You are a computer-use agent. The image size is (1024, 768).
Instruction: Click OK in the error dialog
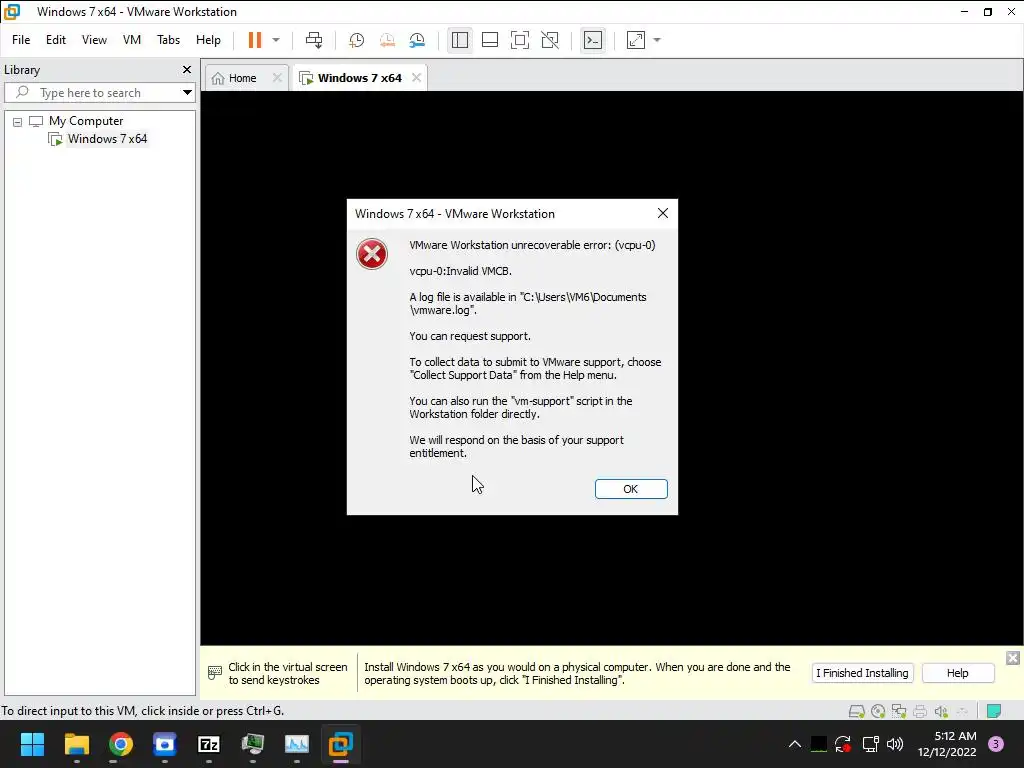tap(631, 488)
